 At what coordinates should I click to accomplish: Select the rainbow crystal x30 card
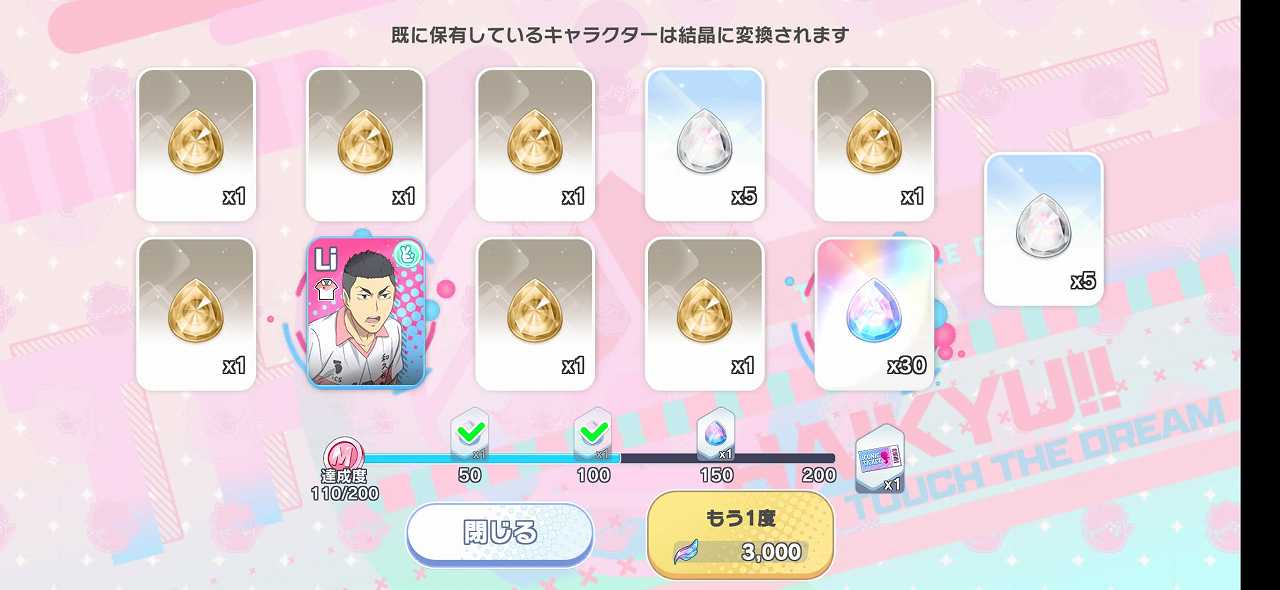pyautogui.click(x=874, y=313)
